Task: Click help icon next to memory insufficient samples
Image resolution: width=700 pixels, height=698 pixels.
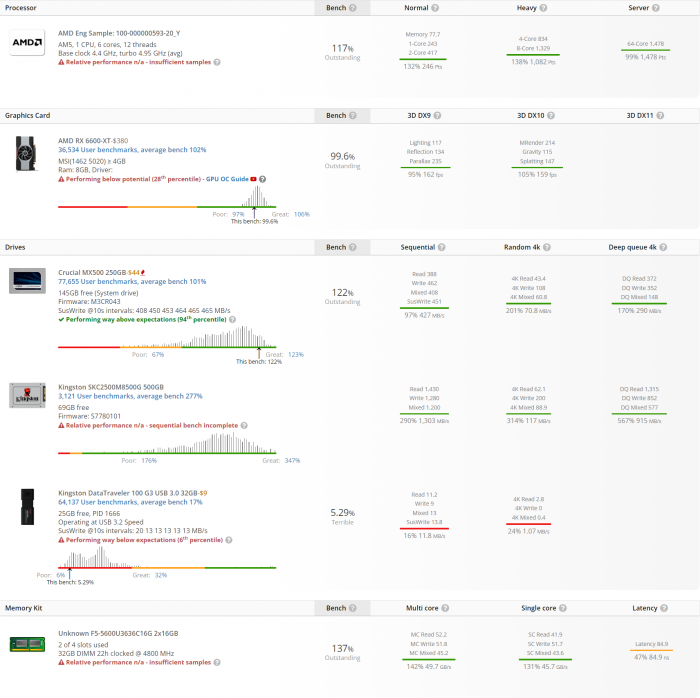Action: pyautogui.click(x=217, y=662)
